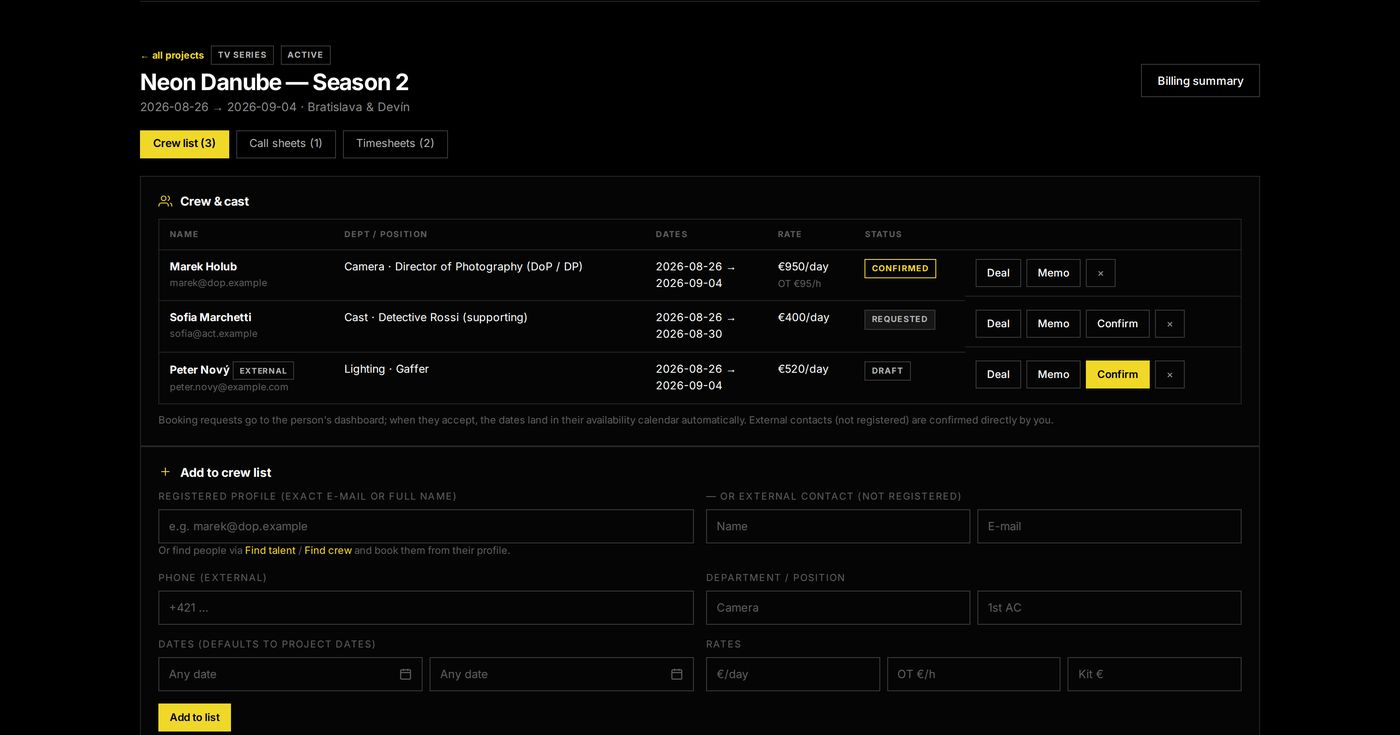The width and height of the screenshot is (1400, 735).
Task: Open calendar picker on end date field
Action: [676, 674]
